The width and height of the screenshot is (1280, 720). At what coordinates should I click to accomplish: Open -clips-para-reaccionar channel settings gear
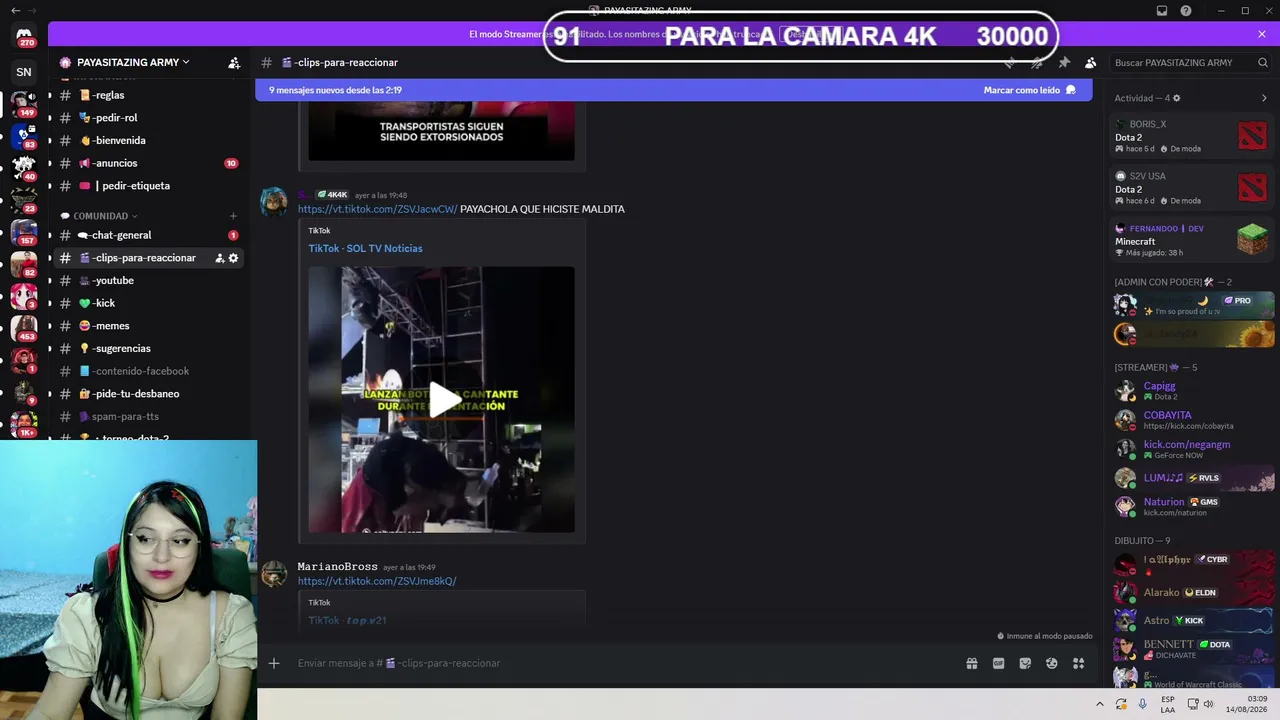click(x=234, y=258)
